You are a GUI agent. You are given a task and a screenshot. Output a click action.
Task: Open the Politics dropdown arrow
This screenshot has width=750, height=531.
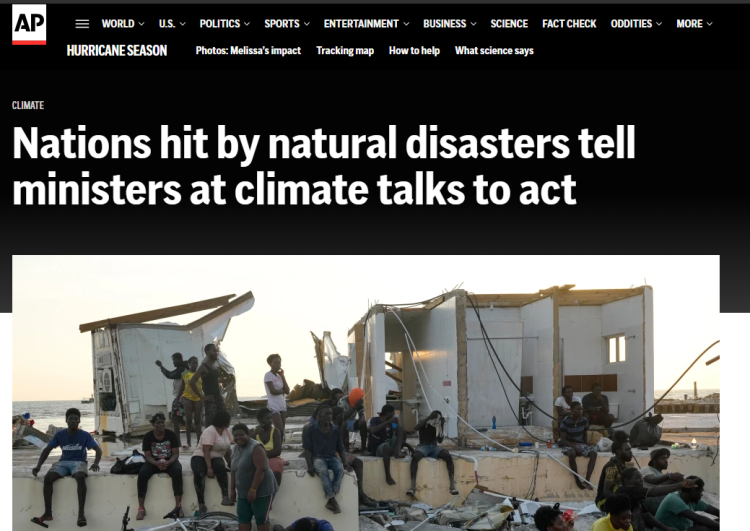(x=247, y=24)
